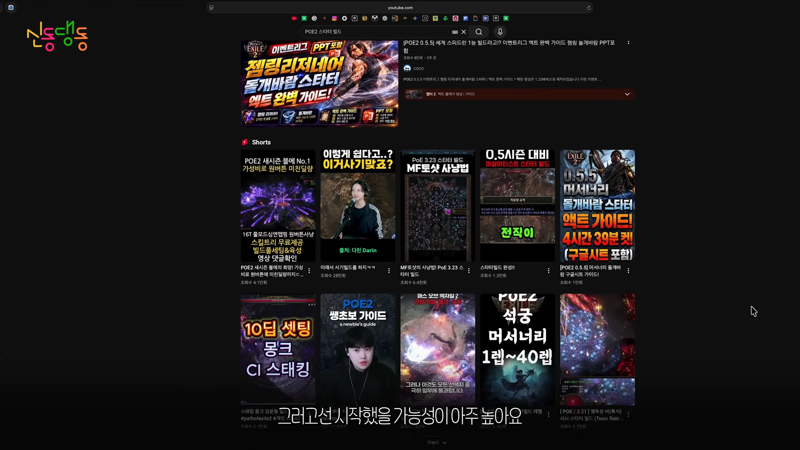Open options menu for '스타터빌드 완성' short
800x450 pixels.
tap(548, 270)
